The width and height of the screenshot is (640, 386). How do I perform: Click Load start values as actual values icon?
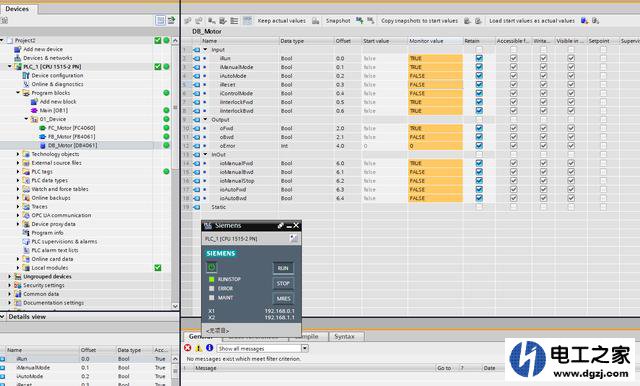click(x=478, y=21)
